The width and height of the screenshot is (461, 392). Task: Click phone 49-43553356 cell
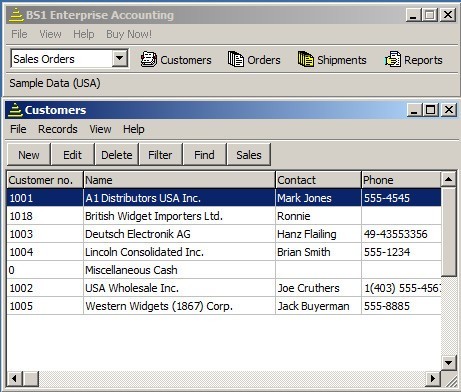point(401,234)
